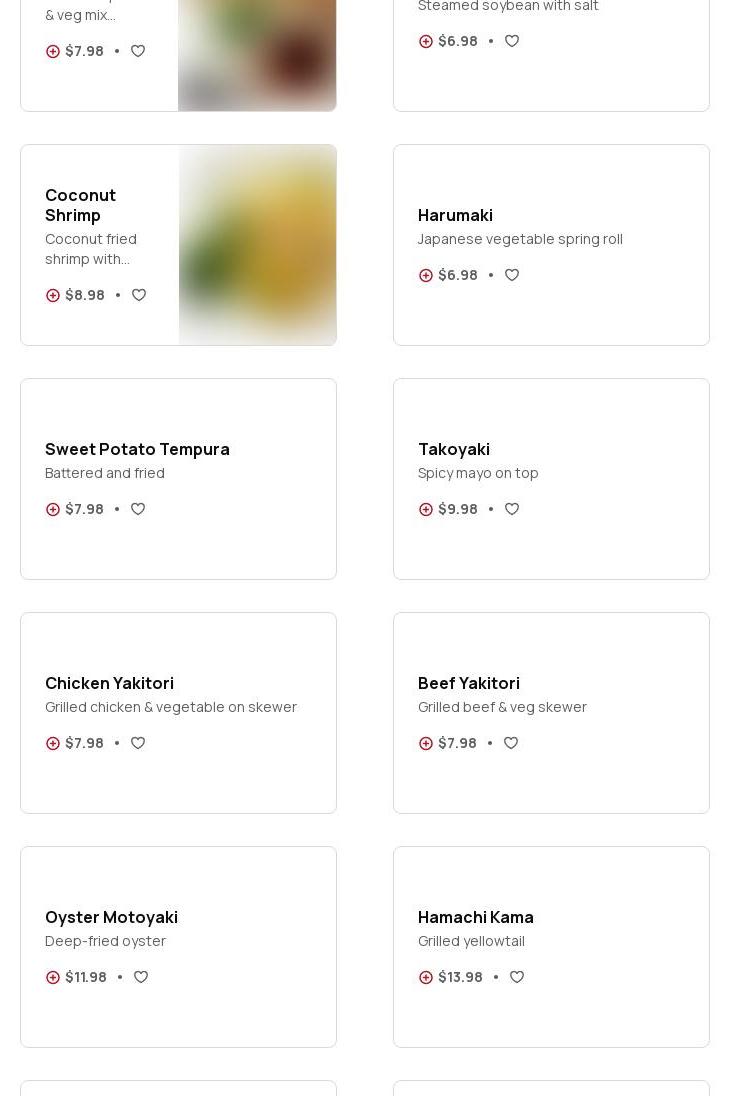The image size is (750, 1096).
Task: Heart the Hamachi Kama item
Action: click(x=517, y=977)
